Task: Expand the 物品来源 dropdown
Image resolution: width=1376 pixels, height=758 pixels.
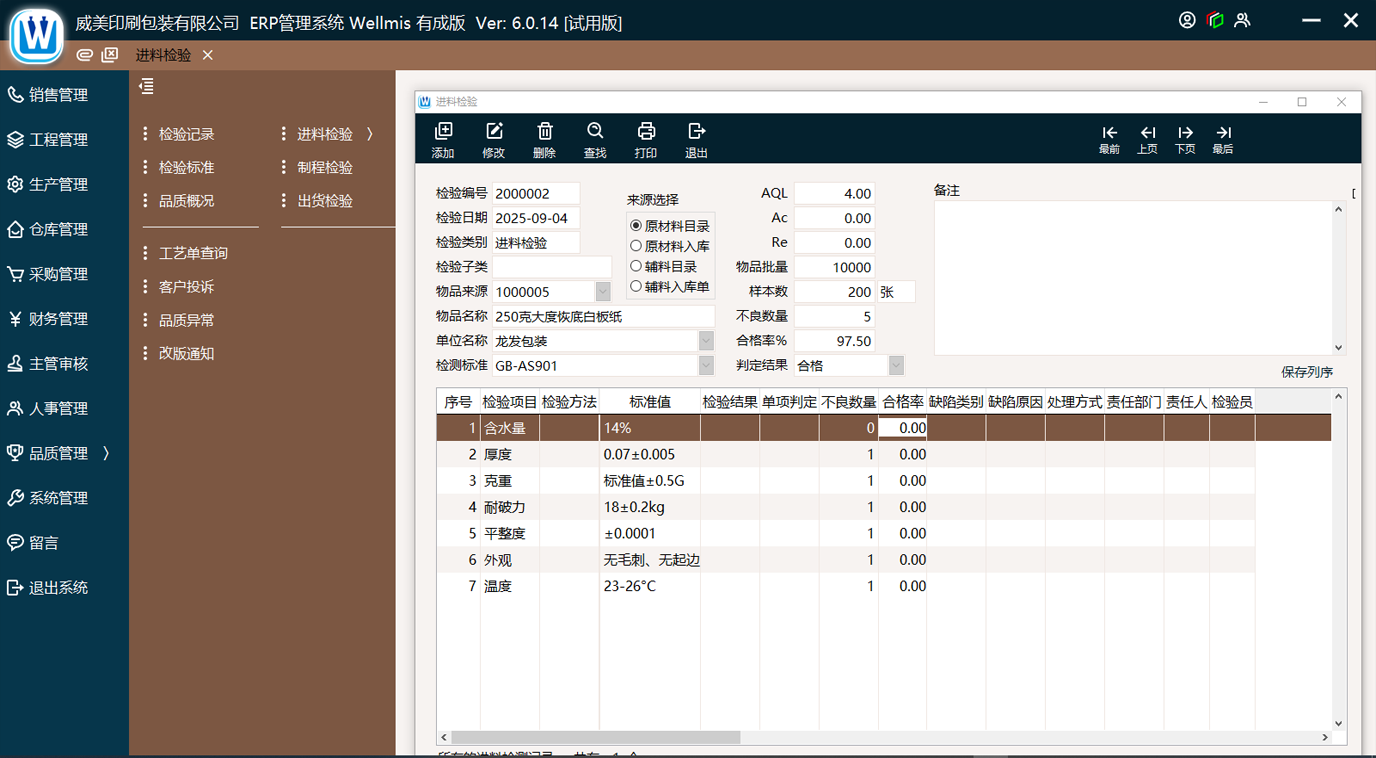Action: [x=603, y=292]
